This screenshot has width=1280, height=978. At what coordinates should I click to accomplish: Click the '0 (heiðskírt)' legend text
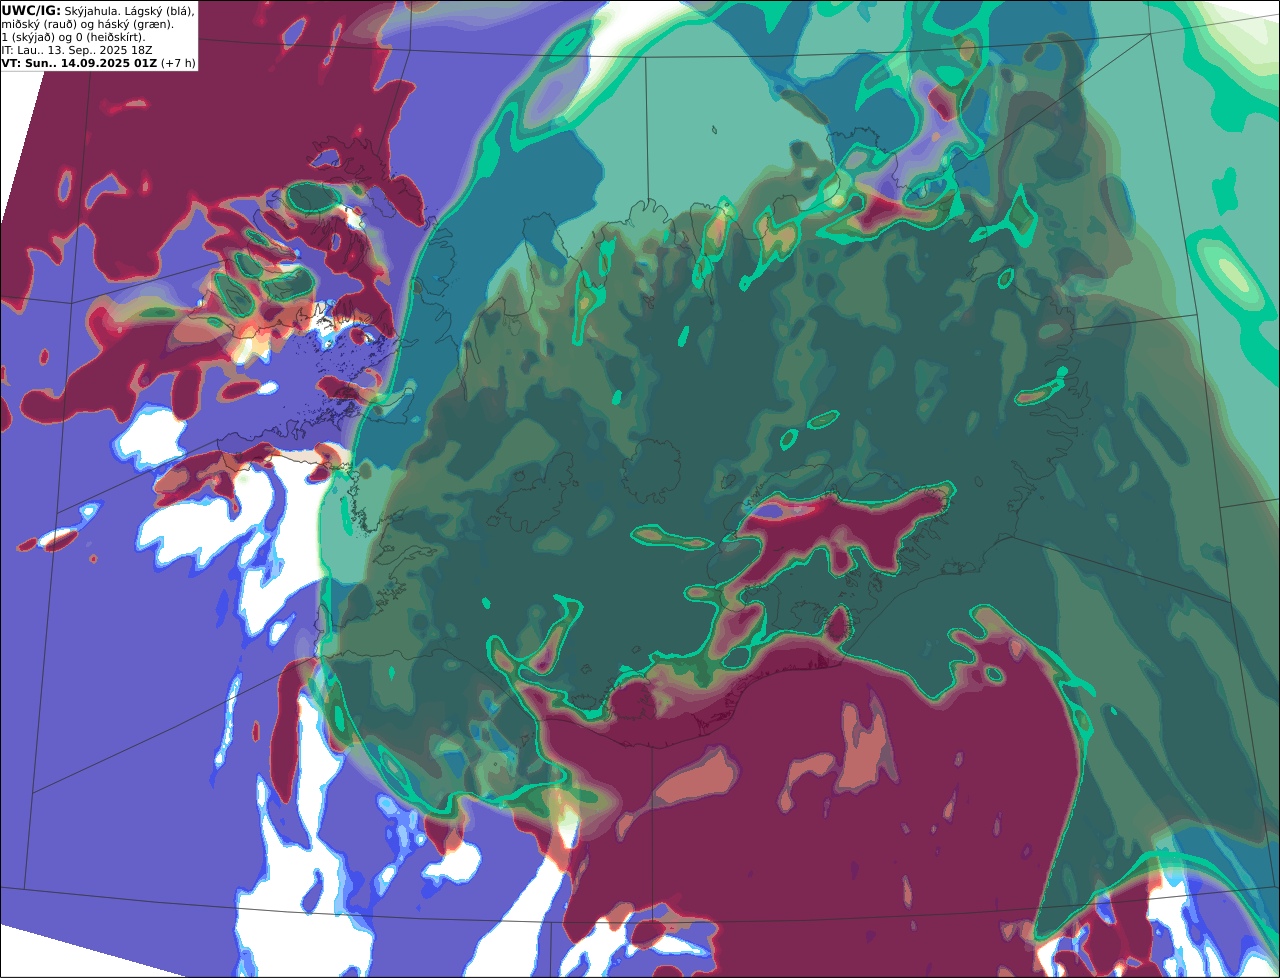[109, 38]
